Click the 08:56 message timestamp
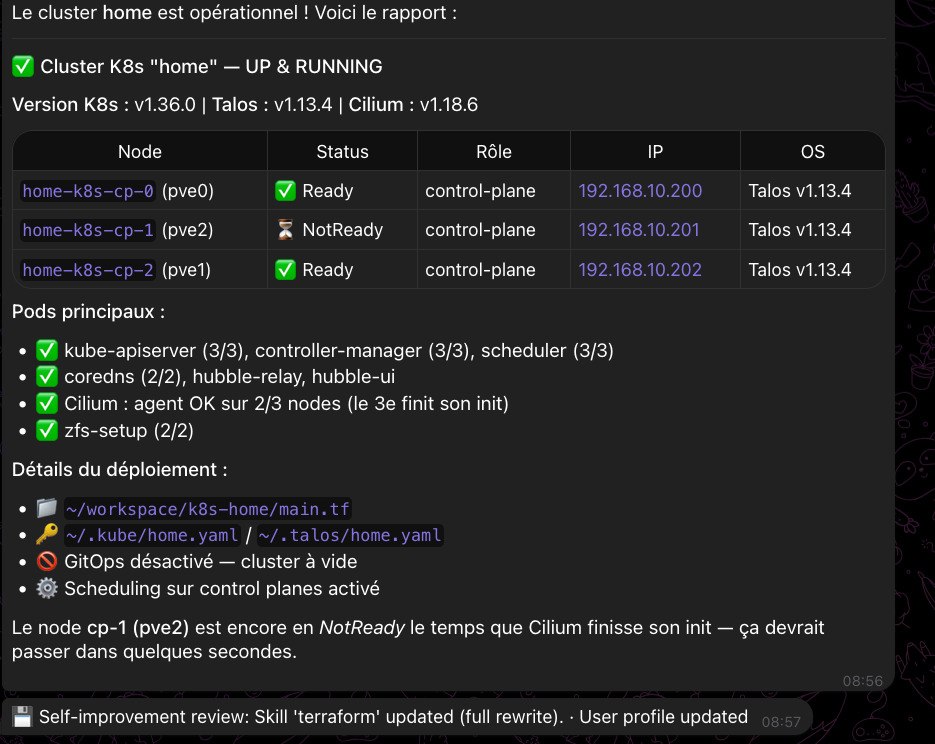Image resolution: width=935 pixels, height=744 pixels. (x=862, y=681)
